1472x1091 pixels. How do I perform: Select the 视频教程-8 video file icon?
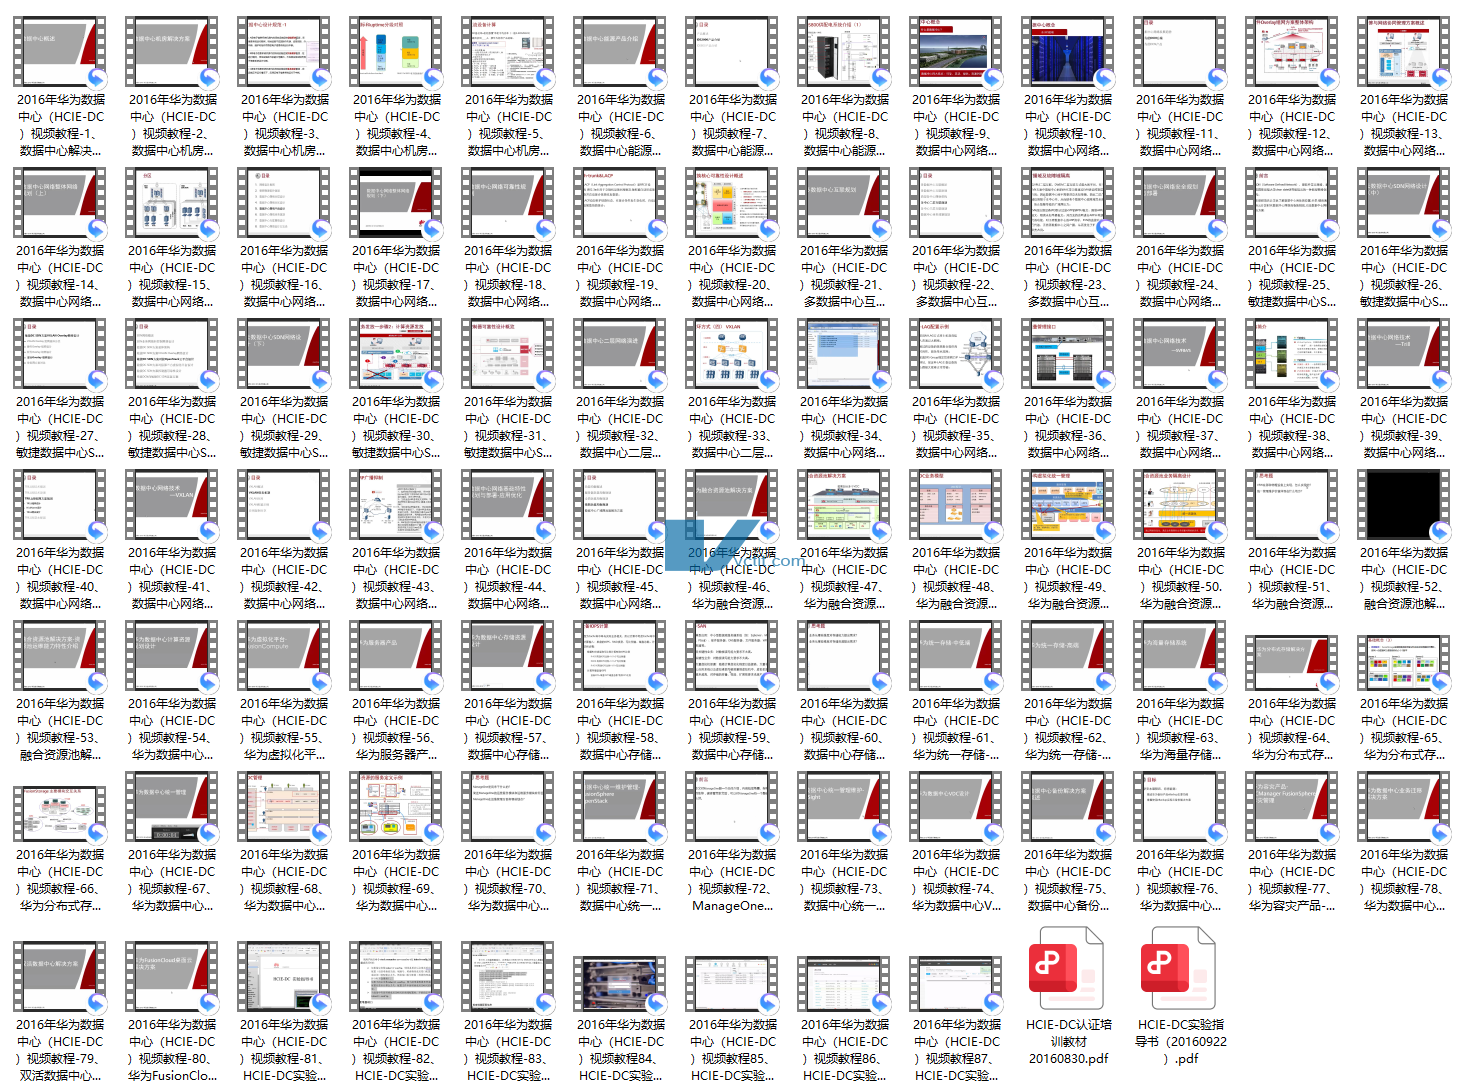pos(844,52)
